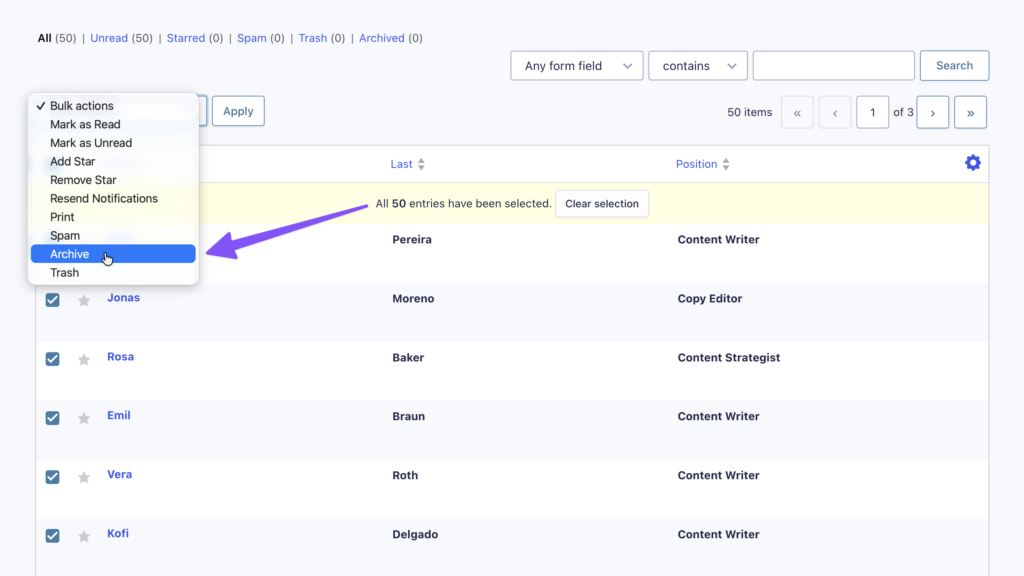This screenshot has height=576, width=1024.
Task: Choose Spam bulk action
Action: point(113,235)
